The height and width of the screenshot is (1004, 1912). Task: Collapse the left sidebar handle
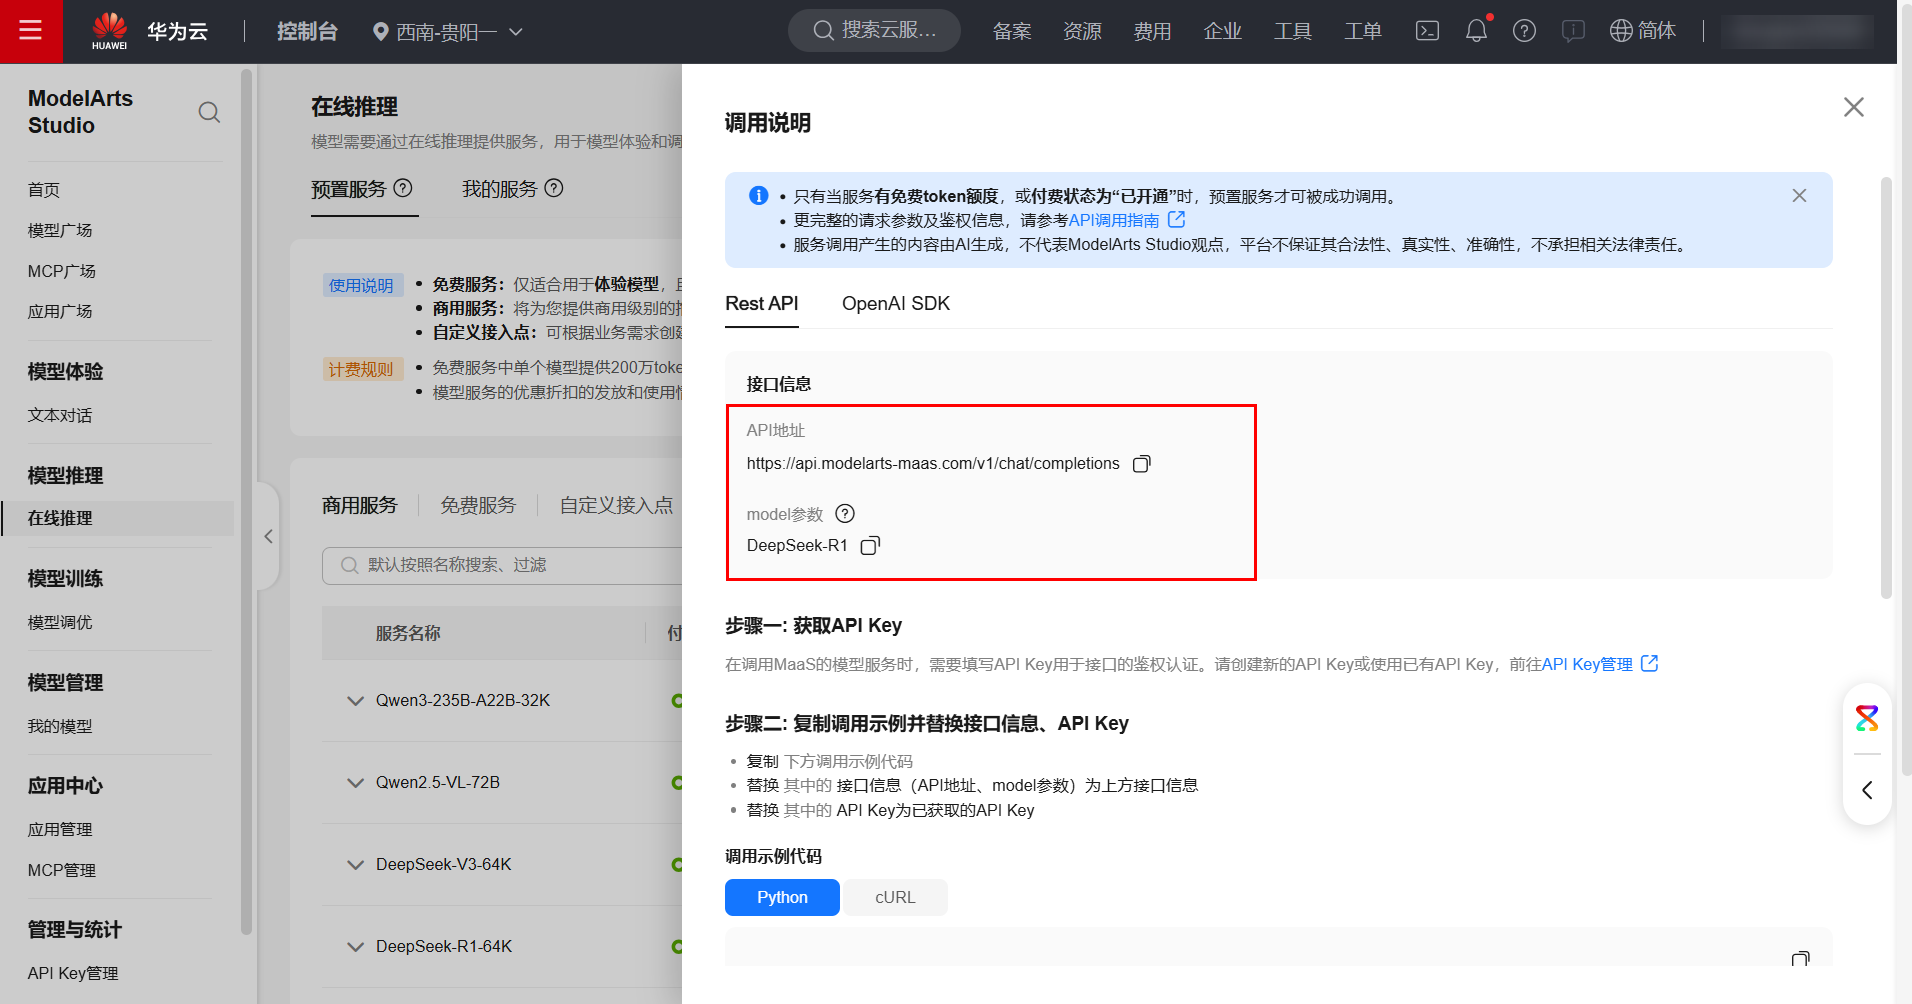click(x=268, y=537)
